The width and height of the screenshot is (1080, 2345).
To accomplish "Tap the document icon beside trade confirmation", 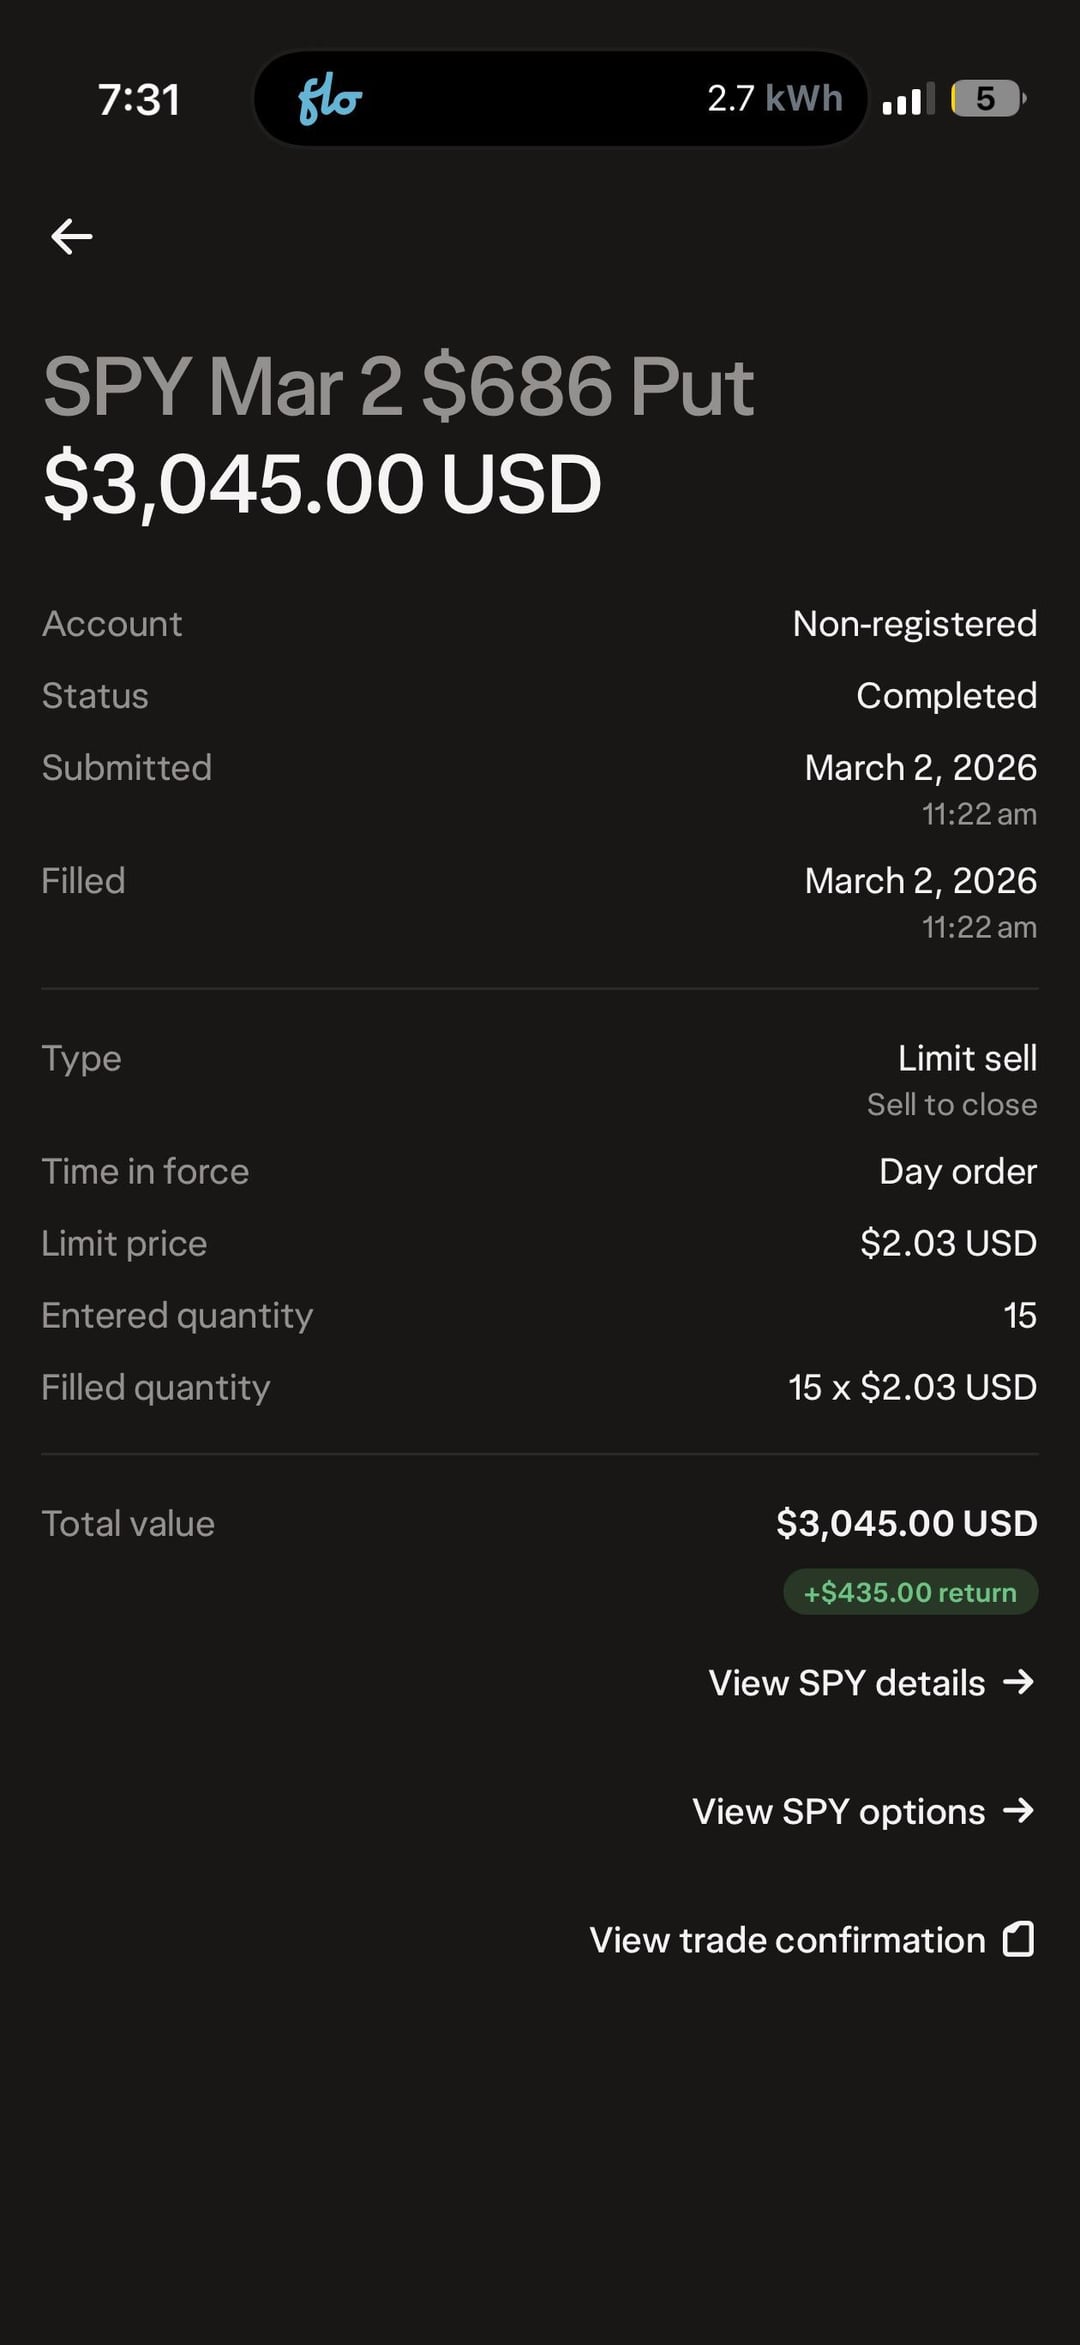I will click(x=1018, y=1939).
